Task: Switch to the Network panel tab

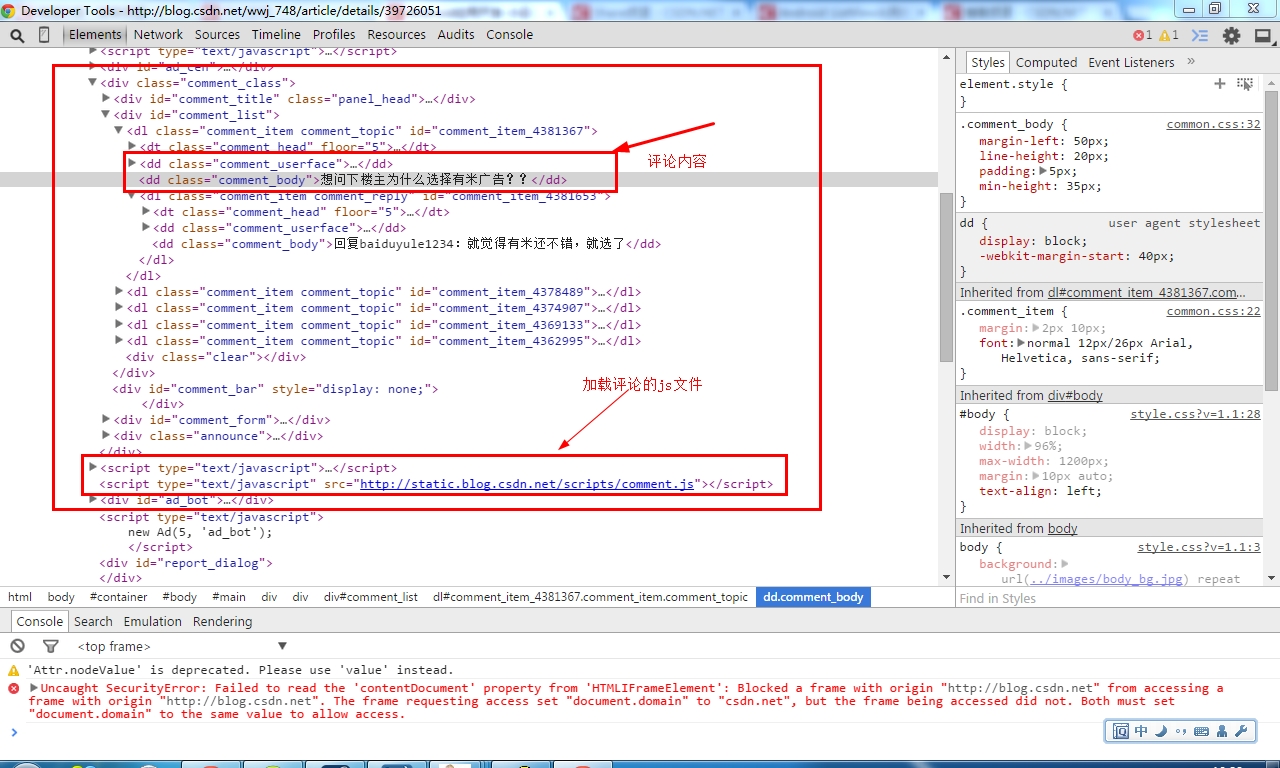Action: click(158, 34)
